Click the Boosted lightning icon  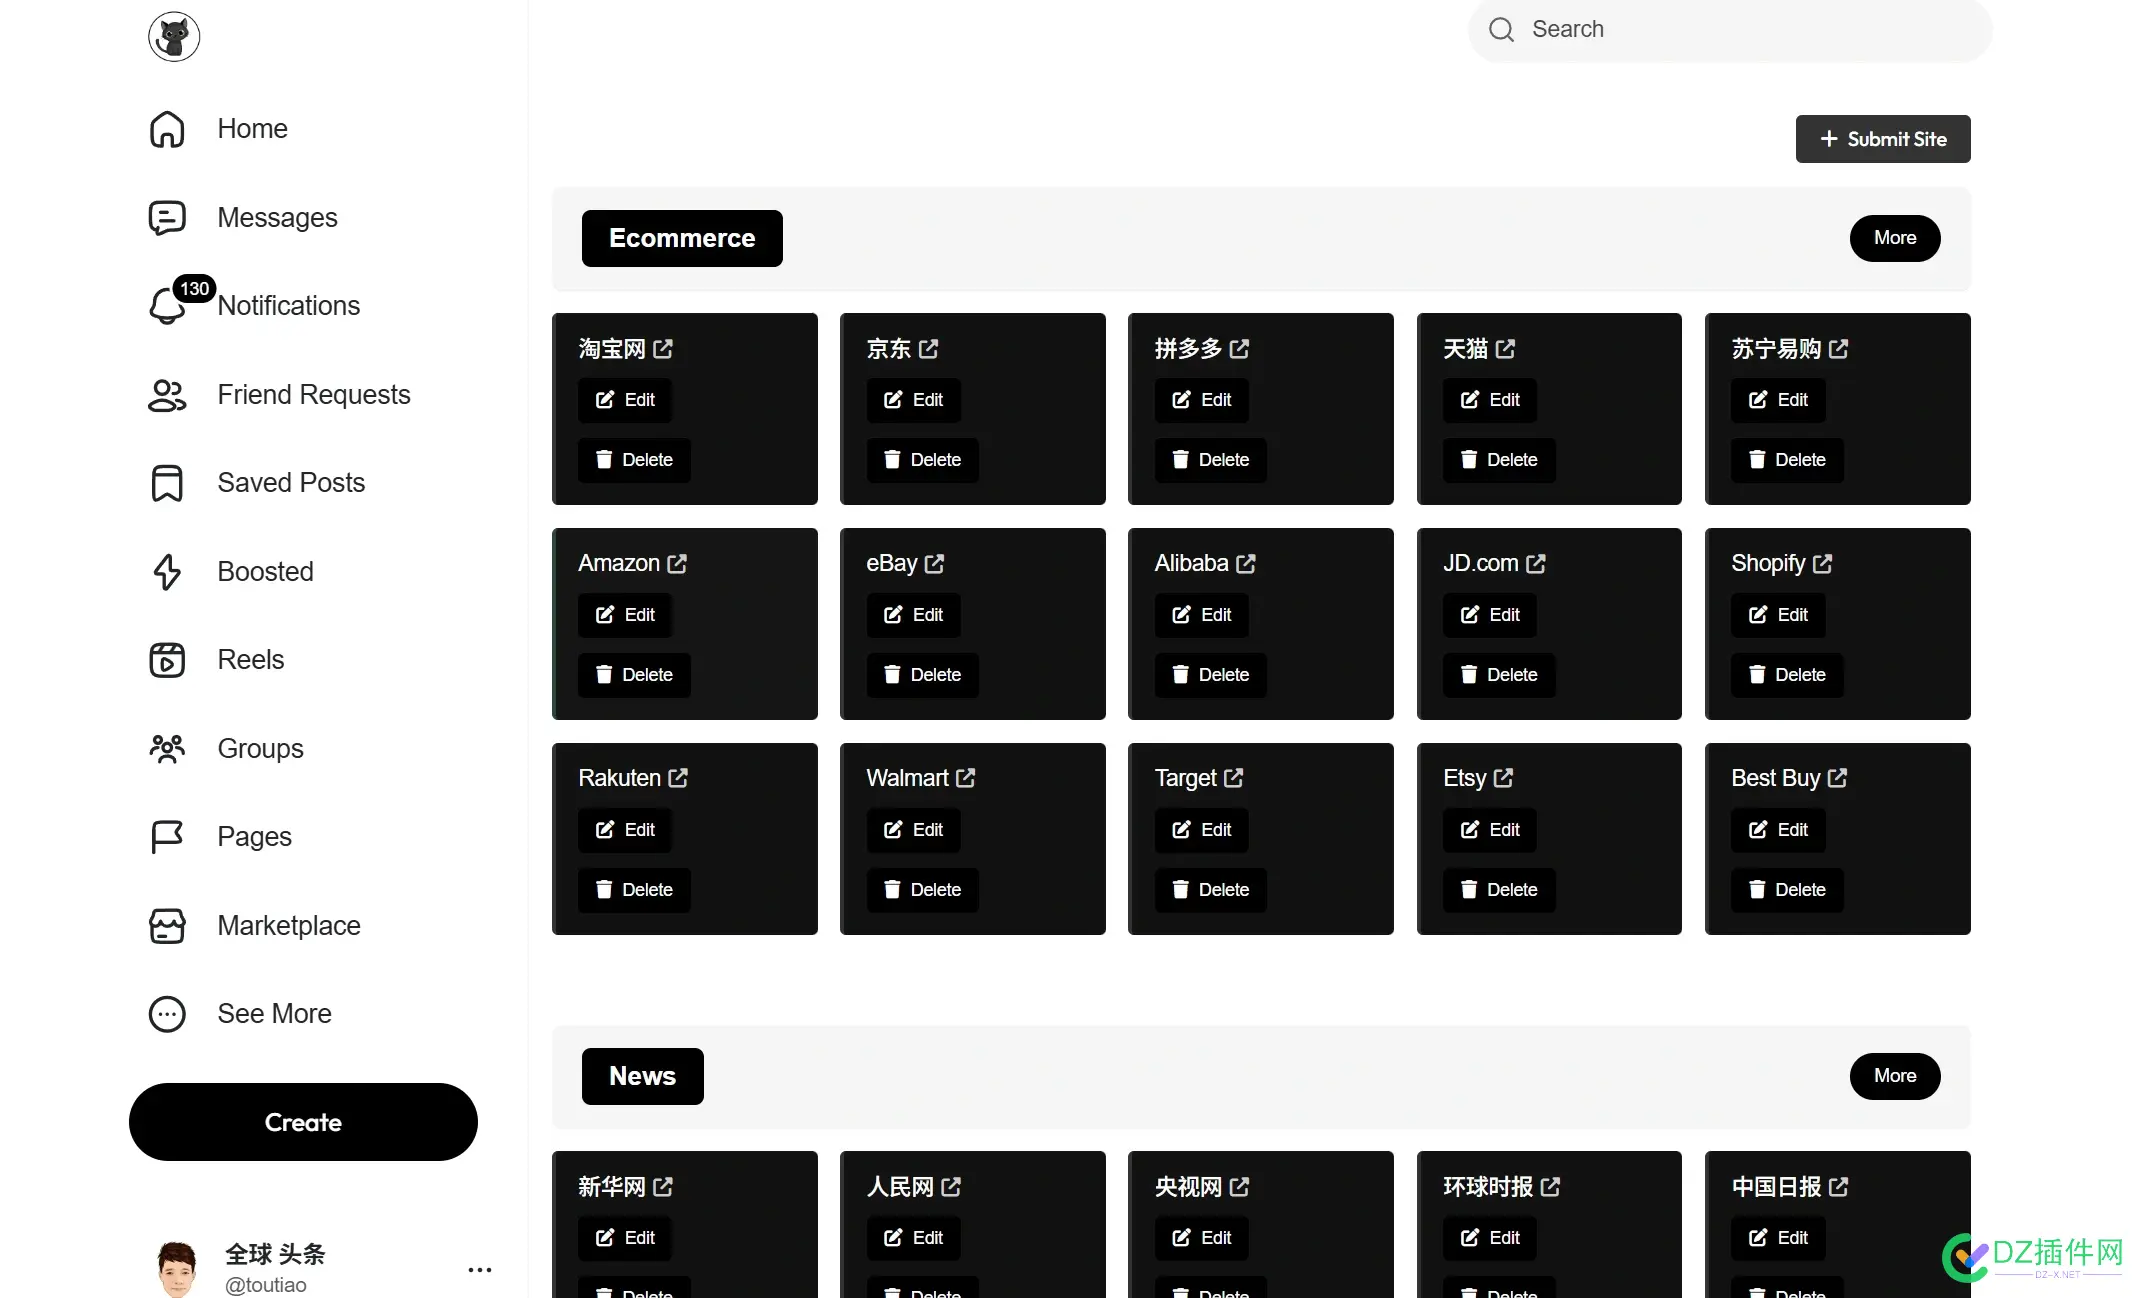167,572
